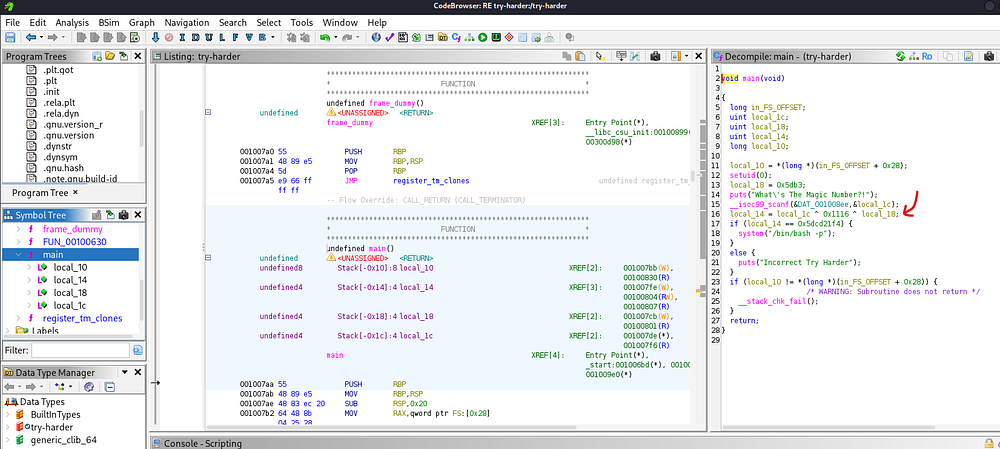Click the green Undo arrow icon
Viewport: 1000px width, 449px height.
pos(327,38)
